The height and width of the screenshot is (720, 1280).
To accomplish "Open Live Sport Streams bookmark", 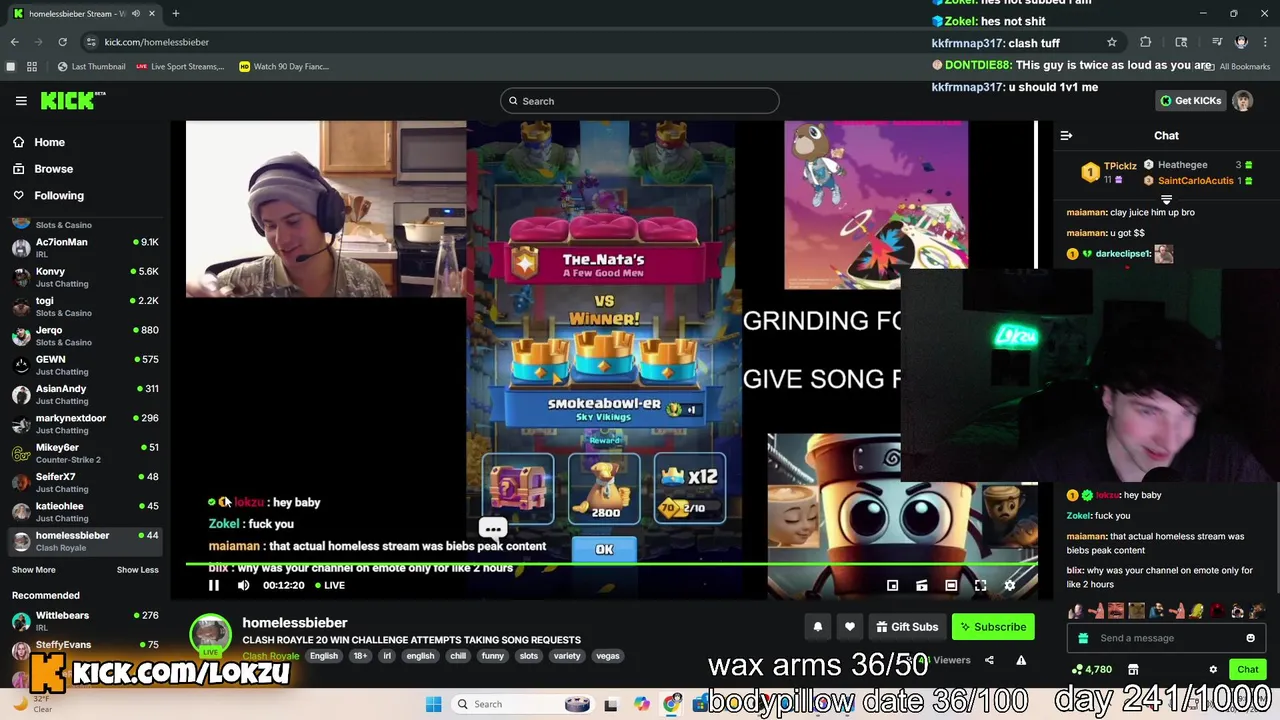I will 180,67.
